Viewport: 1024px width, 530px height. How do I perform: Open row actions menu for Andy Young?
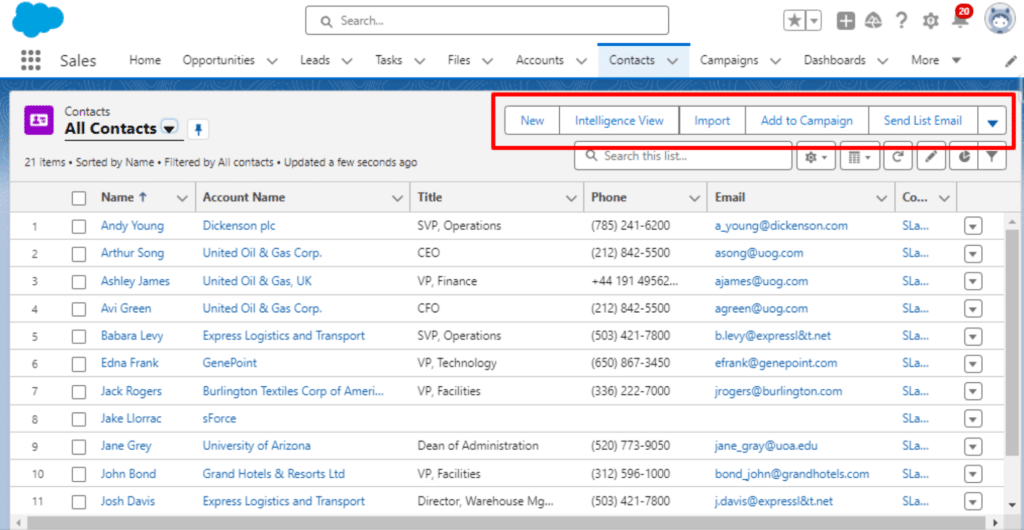[973, 226]
